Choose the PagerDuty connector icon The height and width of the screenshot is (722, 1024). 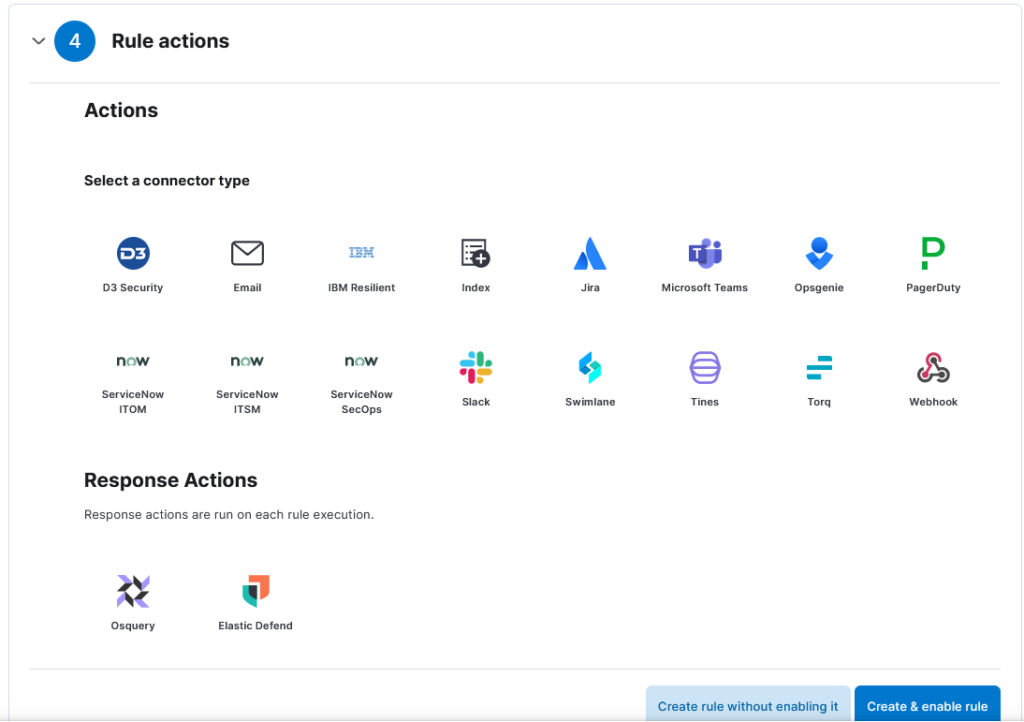click(x=933, y=253)
